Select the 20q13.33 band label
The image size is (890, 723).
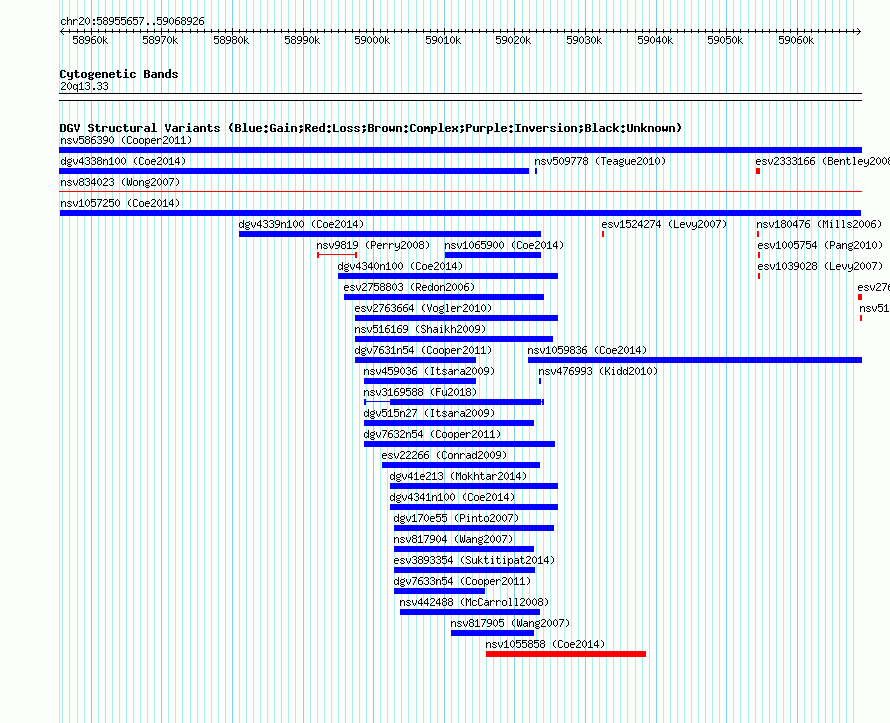84,86
